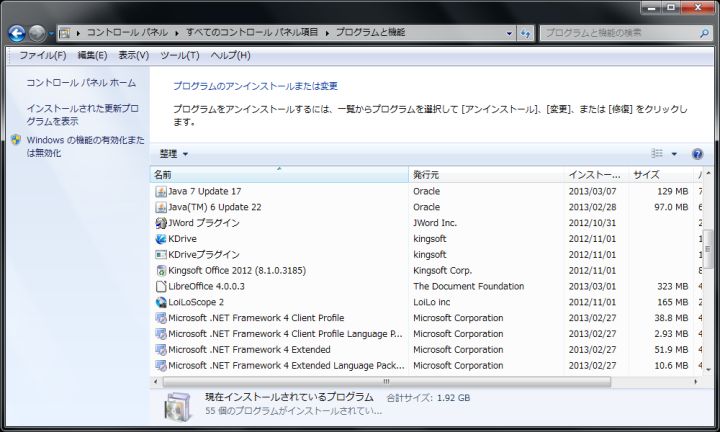Click the Microsoft .NET Framework 4 Extended icon
This screenshot has height=432, width=720.
[x=161, y=350]
